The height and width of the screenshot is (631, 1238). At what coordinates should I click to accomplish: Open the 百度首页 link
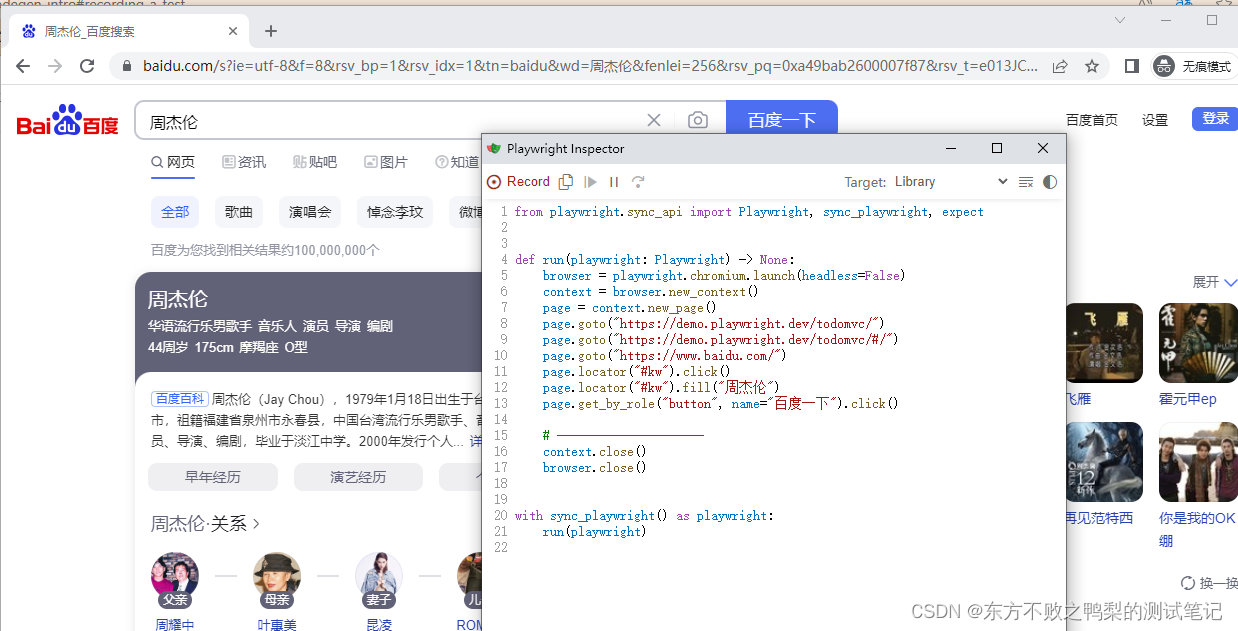coord(1092,120)
